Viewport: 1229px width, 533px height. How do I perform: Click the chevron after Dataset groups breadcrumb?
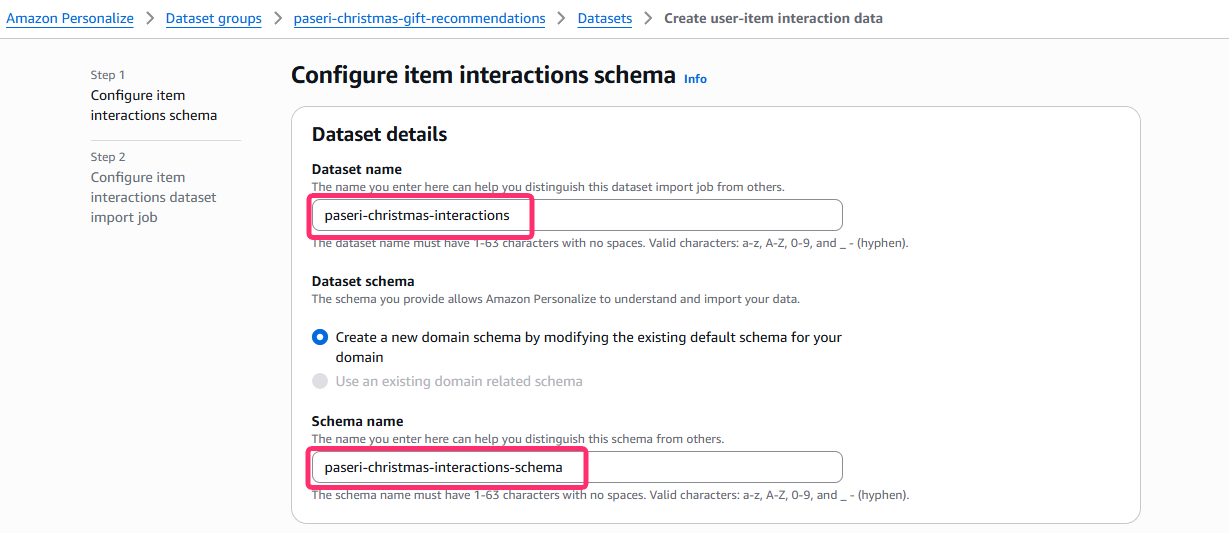[x=278, y=18]
